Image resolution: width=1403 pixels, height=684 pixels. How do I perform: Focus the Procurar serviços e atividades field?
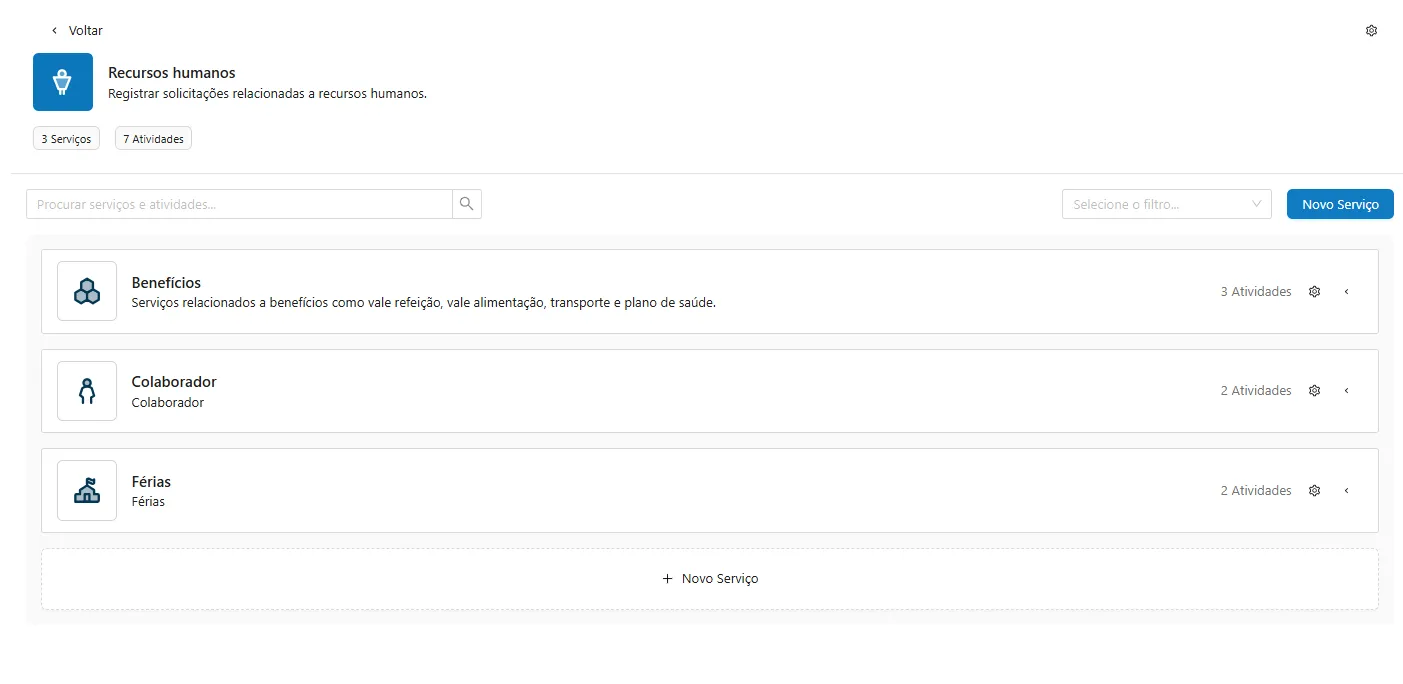coord(240,204)
